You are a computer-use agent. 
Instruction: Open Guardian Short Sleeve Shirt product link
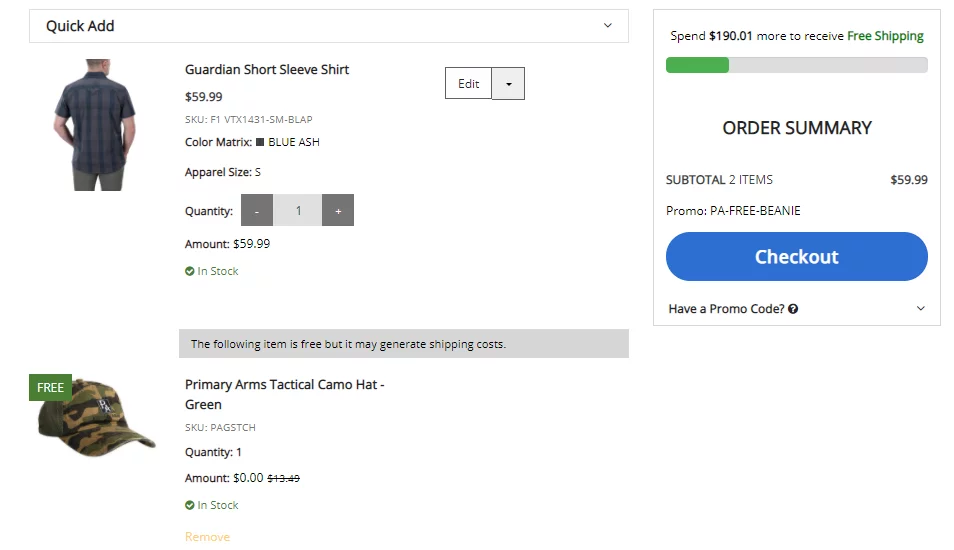[x=266, y=69]
